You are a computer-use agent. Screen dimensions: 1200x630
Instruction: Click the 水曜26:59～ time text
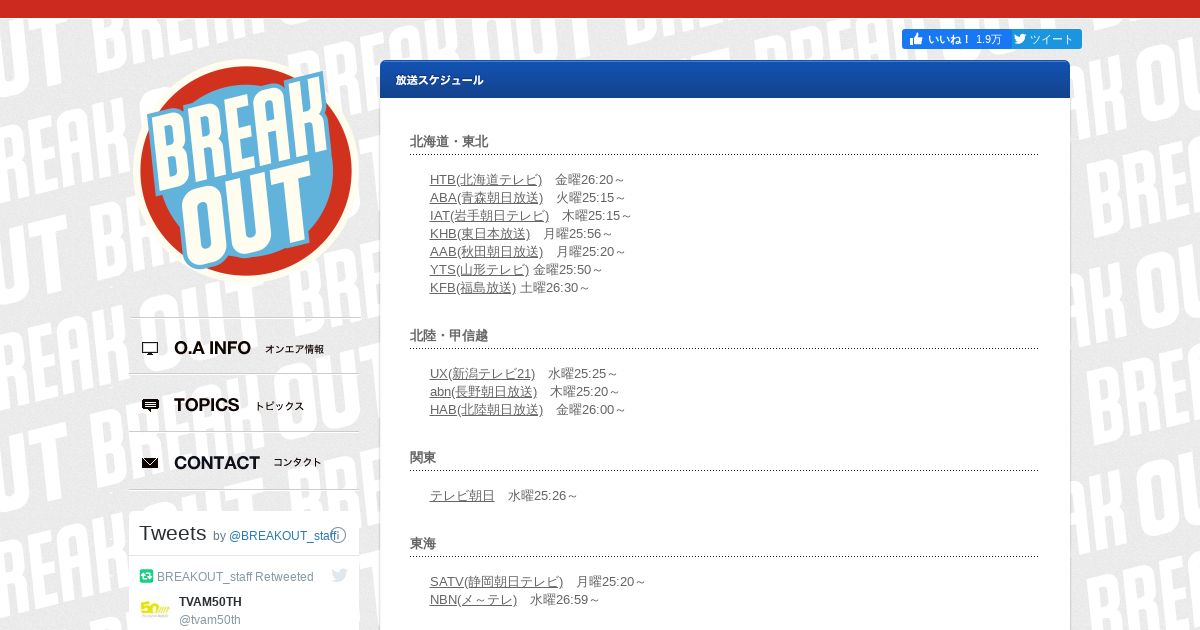[x=565, y=600]
